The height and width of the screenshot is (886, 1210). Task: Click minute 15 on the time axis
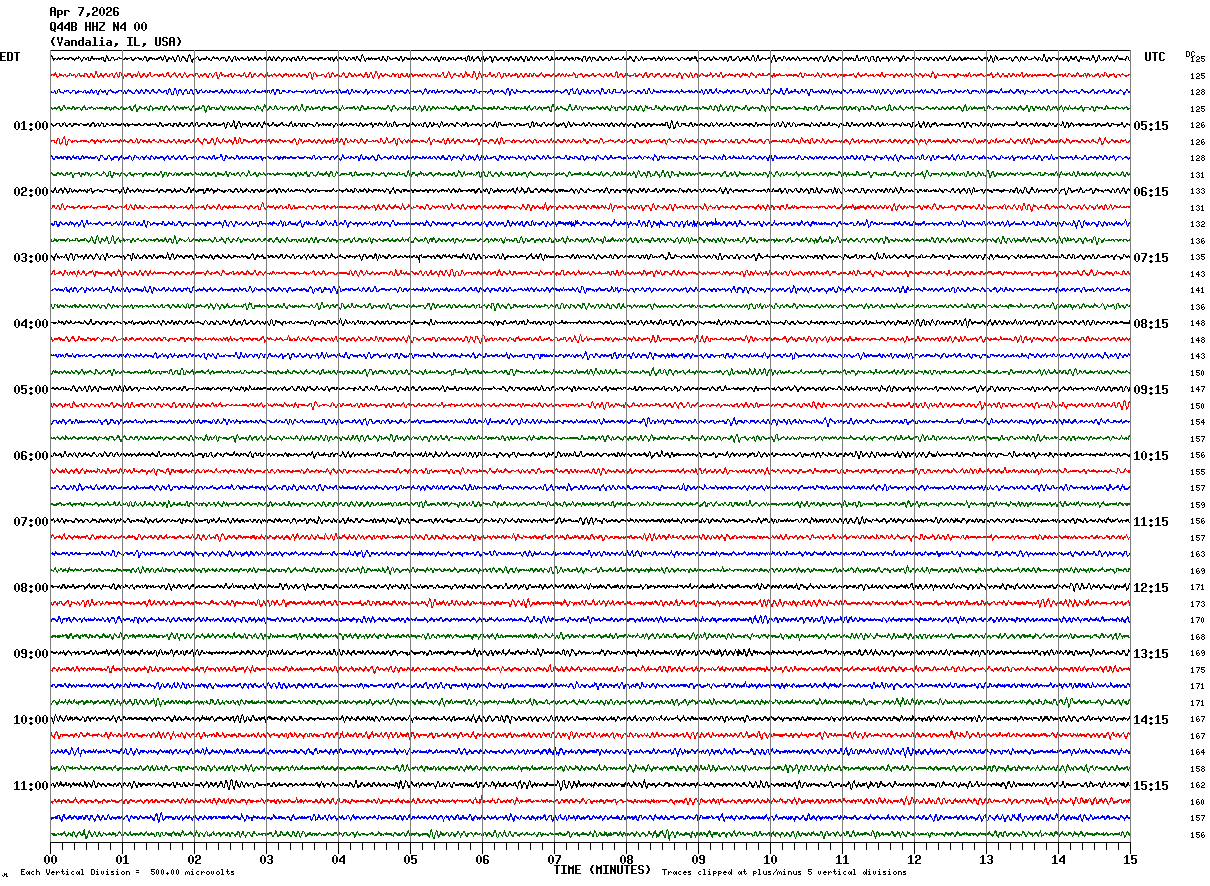pyautogui.click(x=1130, y=859)
